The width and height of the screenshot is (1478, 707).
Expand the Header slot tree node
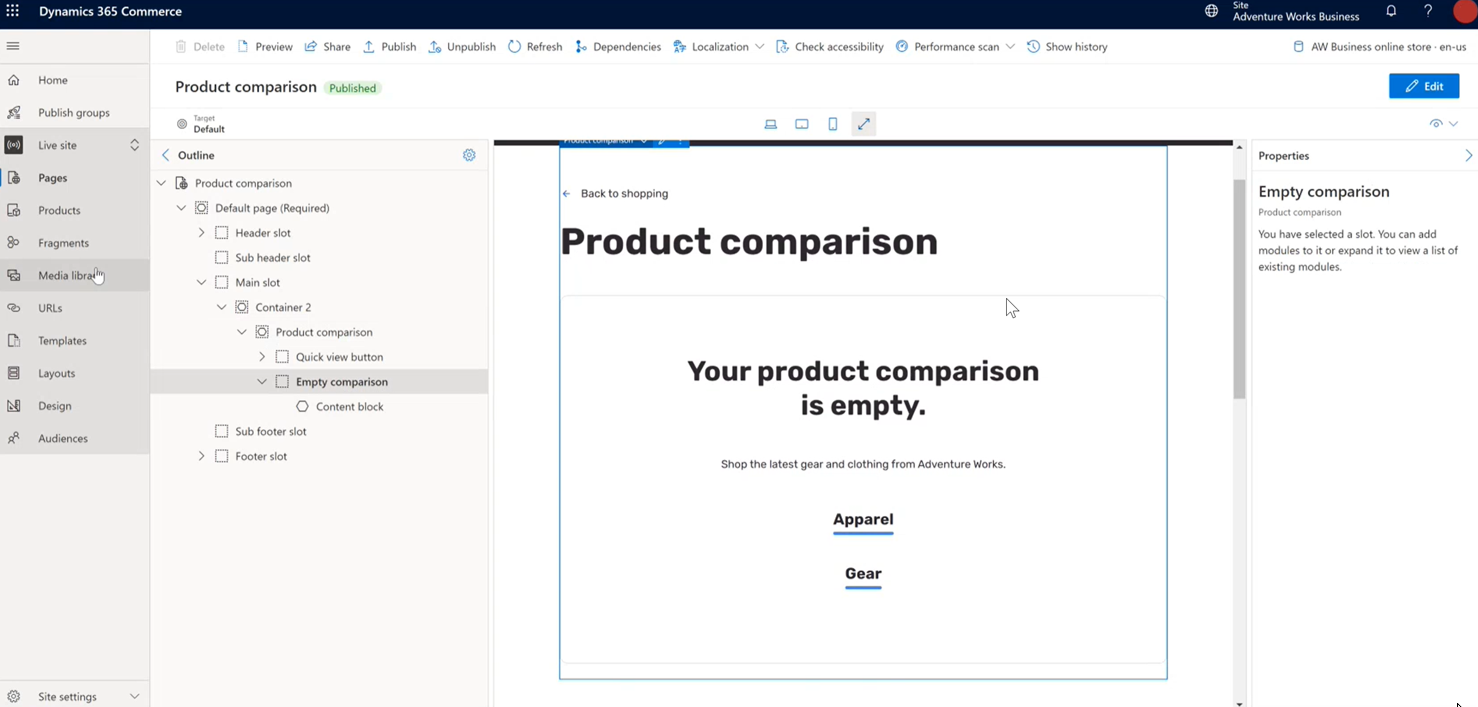[x=201, y=232]
